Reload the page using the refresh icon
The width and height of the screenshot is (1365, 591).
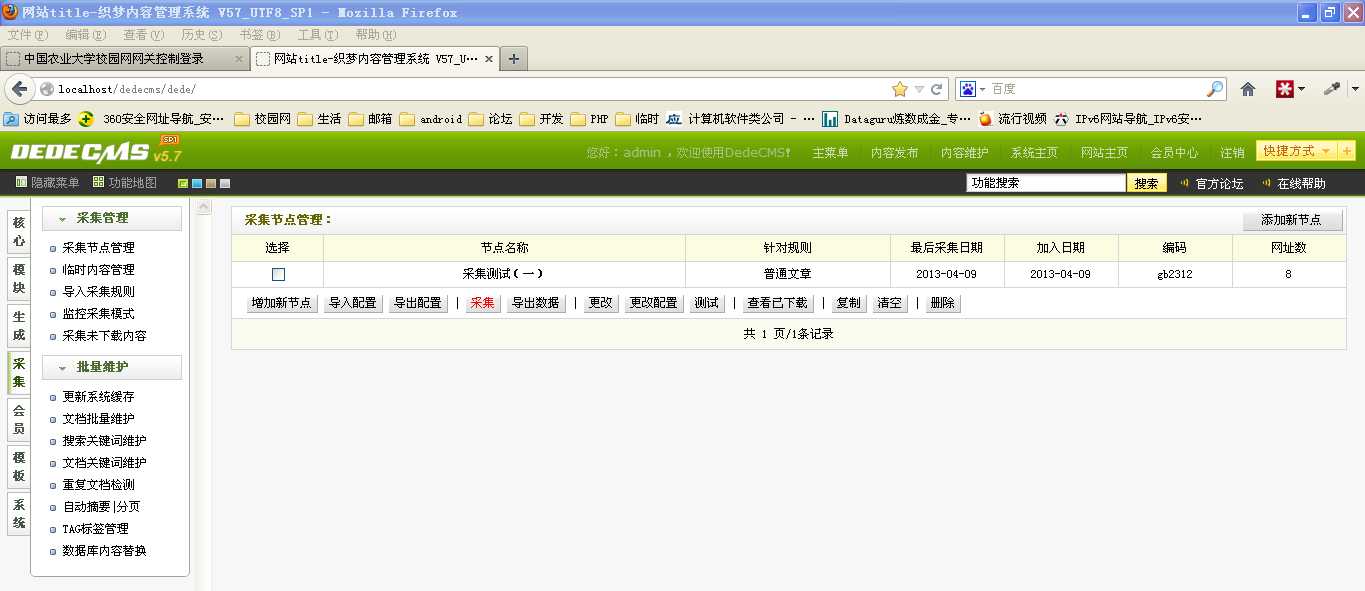pos(937,89)
